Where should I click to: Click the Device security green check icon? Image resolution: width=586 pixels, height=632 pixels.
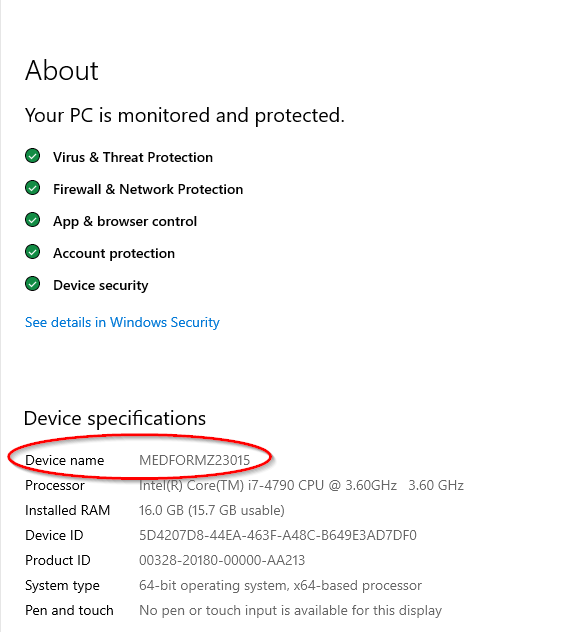32,284
